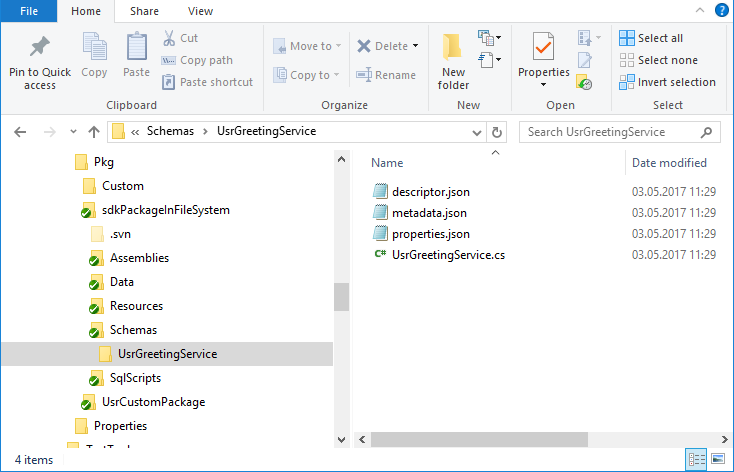734x472 pixels.
Task: Open the recent locations dropdown arrow
Action: tap(72, 132)
